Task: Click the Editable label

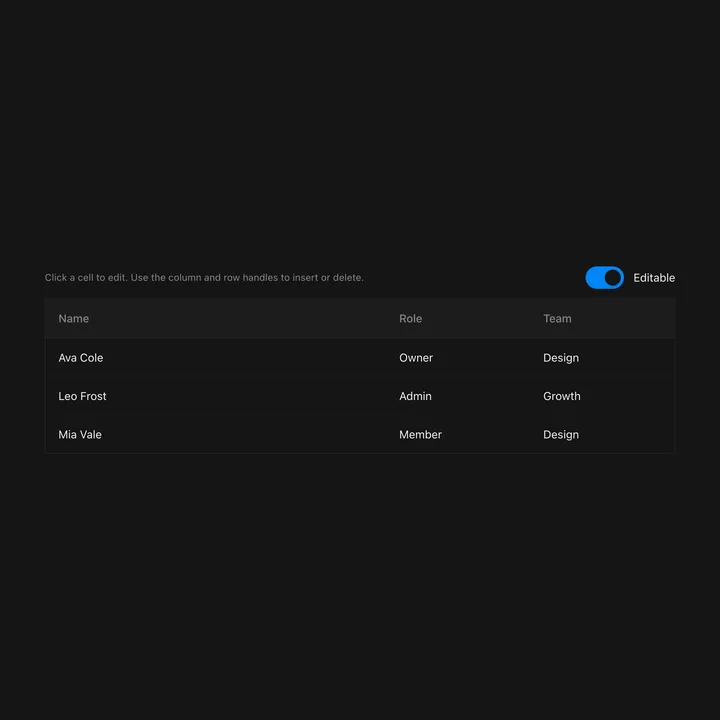Action: pos(654,278)
